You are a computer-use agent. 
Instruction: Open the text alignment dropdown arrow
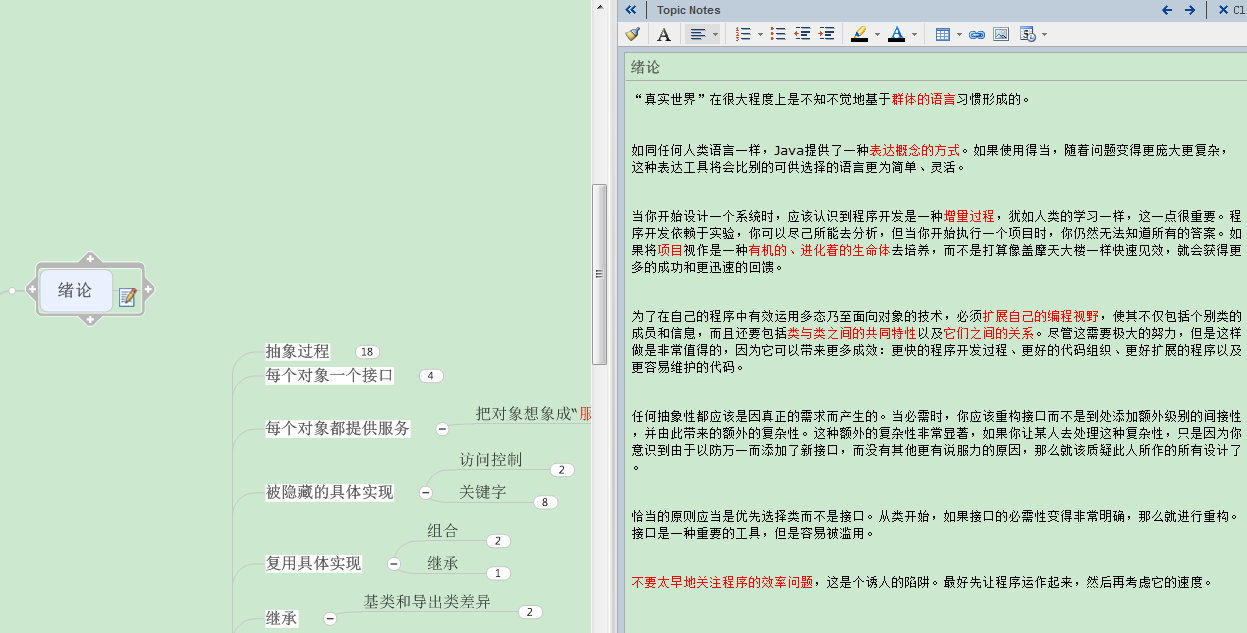(714, 34)
